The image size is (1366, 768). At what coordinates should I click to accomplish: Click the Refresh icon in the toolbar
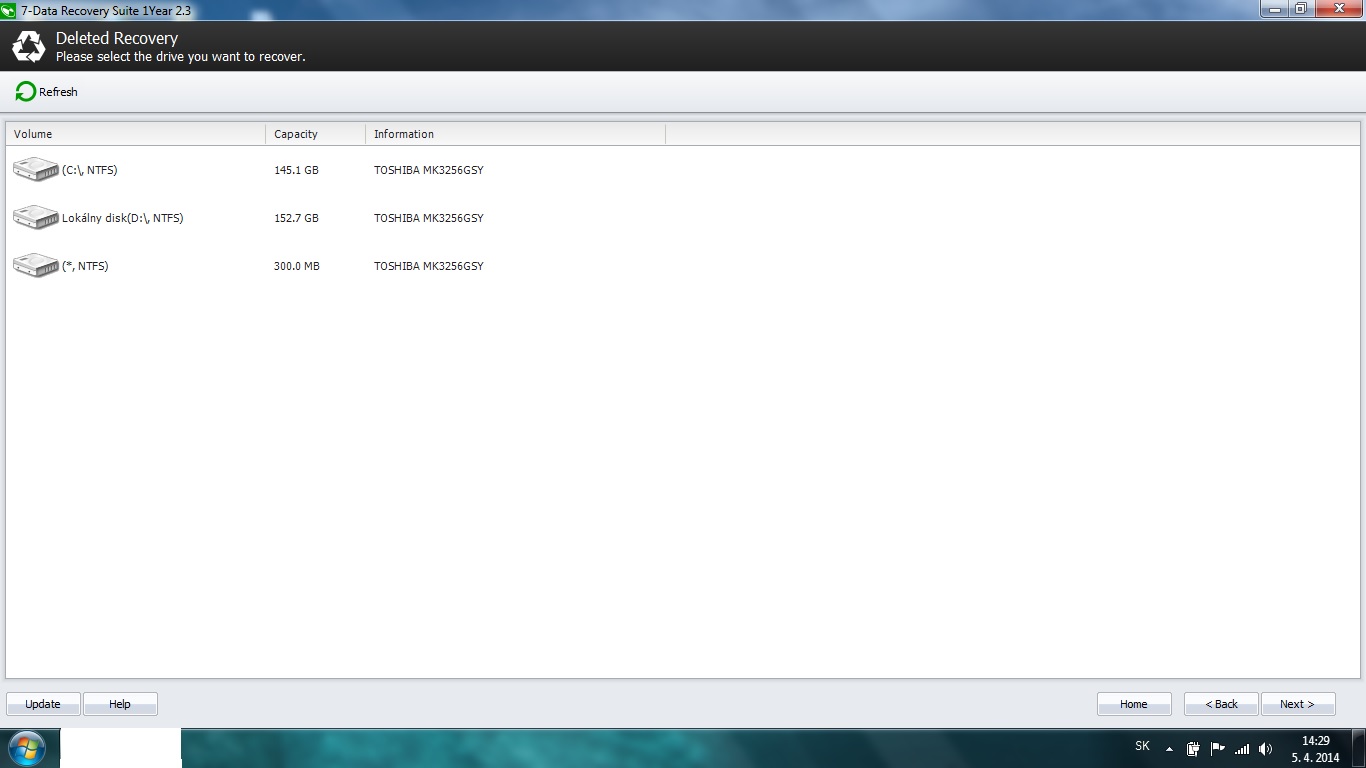pyautogui.click(x=25, y=92)
